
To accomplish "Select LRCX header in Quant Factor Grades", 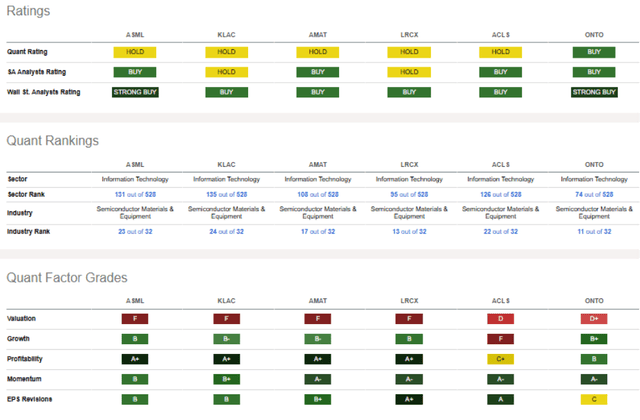I will click(x=409, y=301).
